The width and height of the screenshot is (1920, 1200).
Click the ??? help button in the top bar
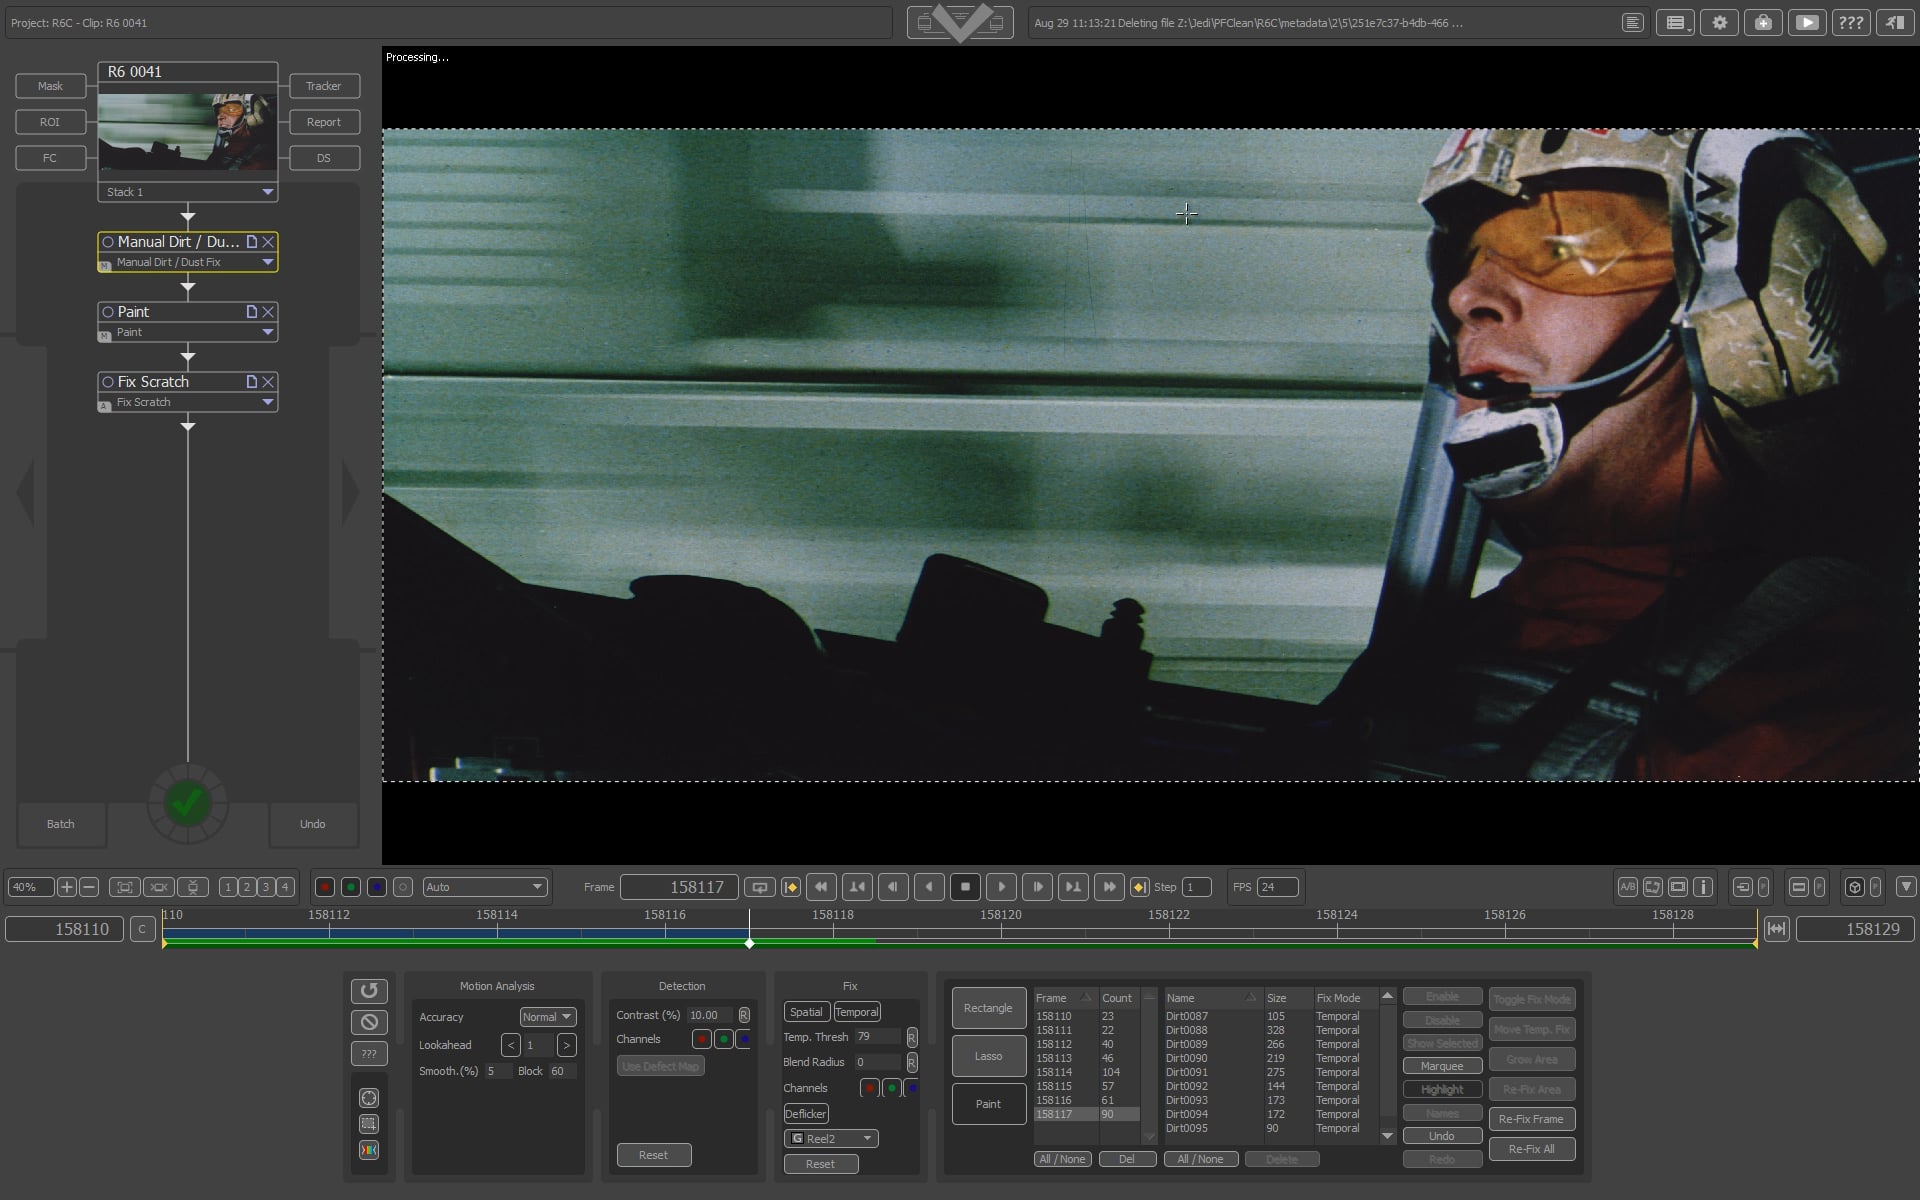point(1851,23)
